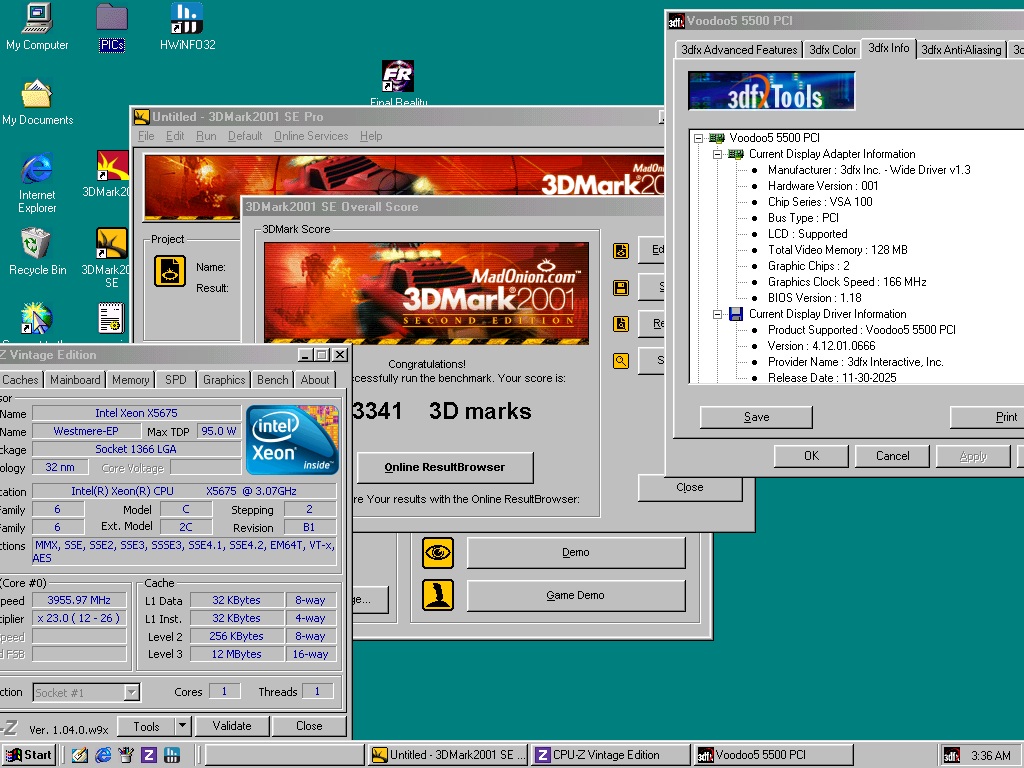Click the yellow magnifier icon in the score dialog

click(x=620, y=360)
